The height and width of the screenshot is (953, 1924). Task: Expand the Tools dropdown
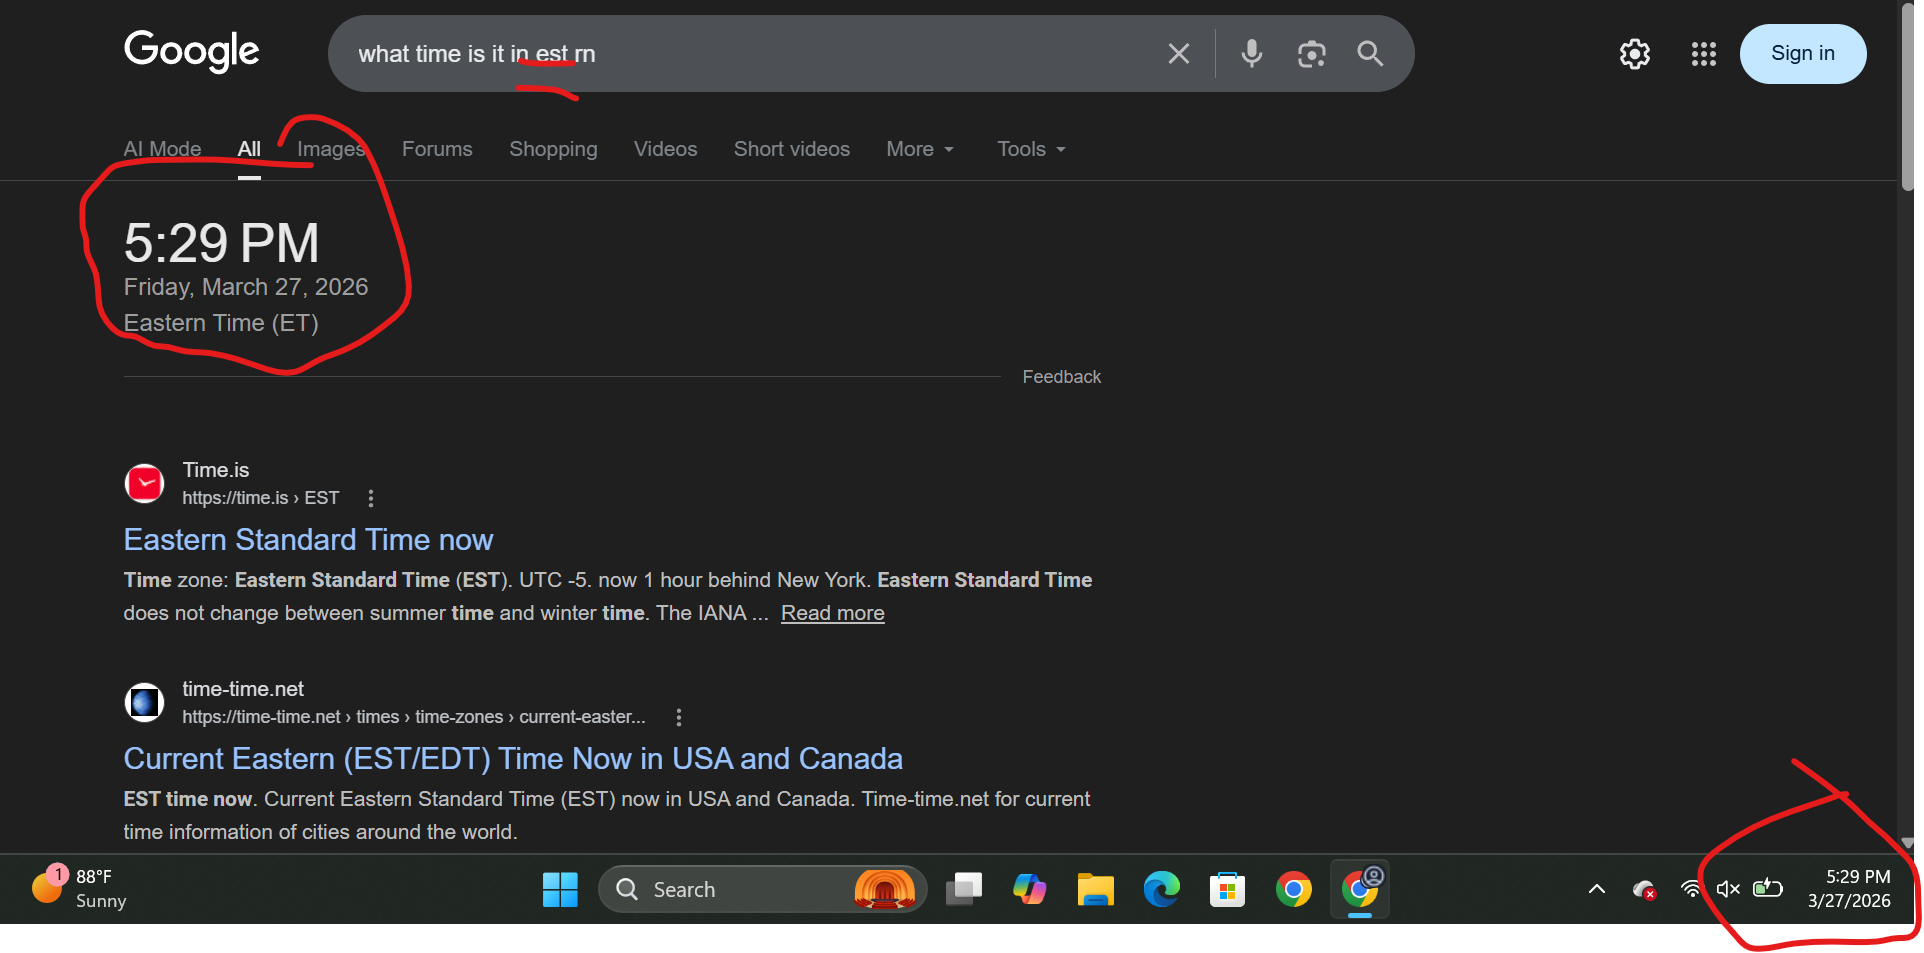click(1030, 149)
